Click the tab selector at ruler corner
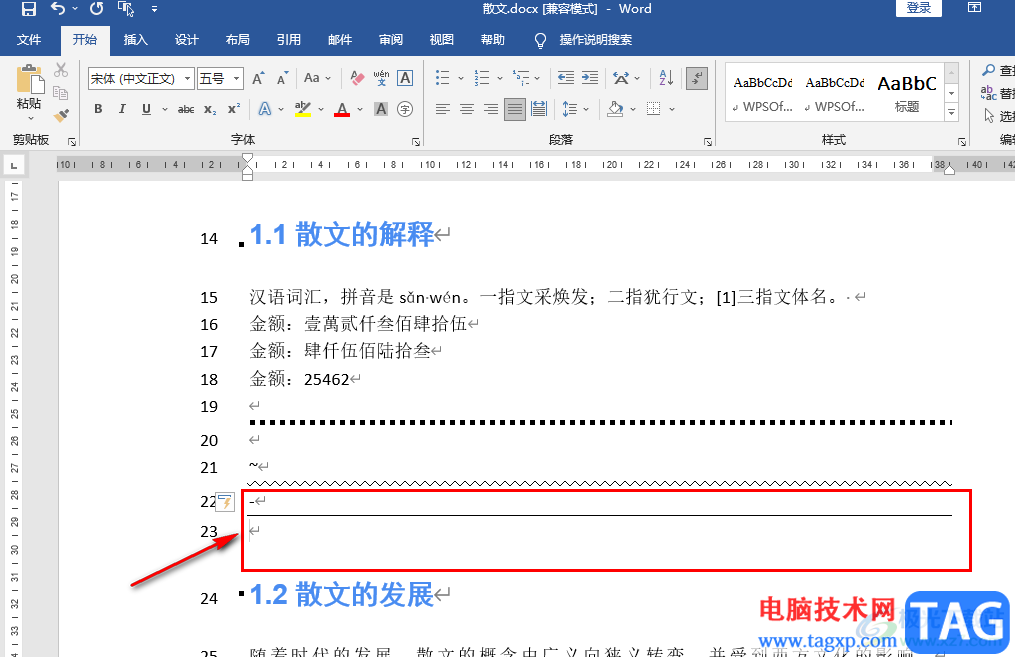 click(x=14, y=166)
